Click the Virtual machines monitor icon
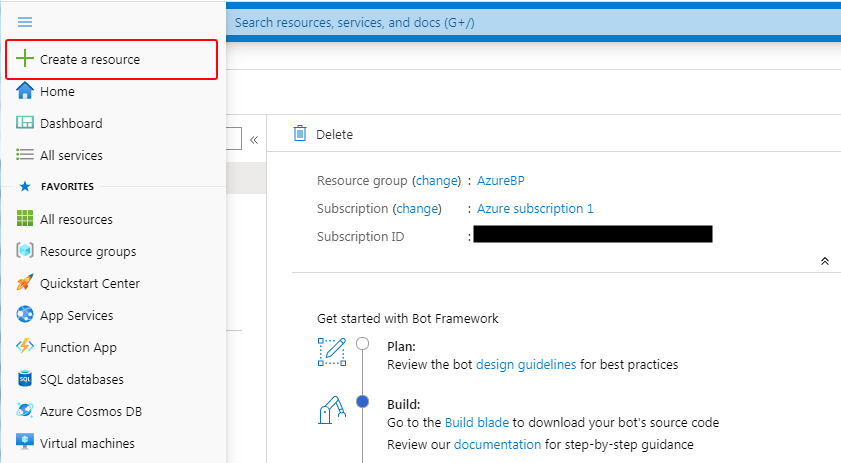The width and height of the screenshot is (841, 463). (25, 442)
